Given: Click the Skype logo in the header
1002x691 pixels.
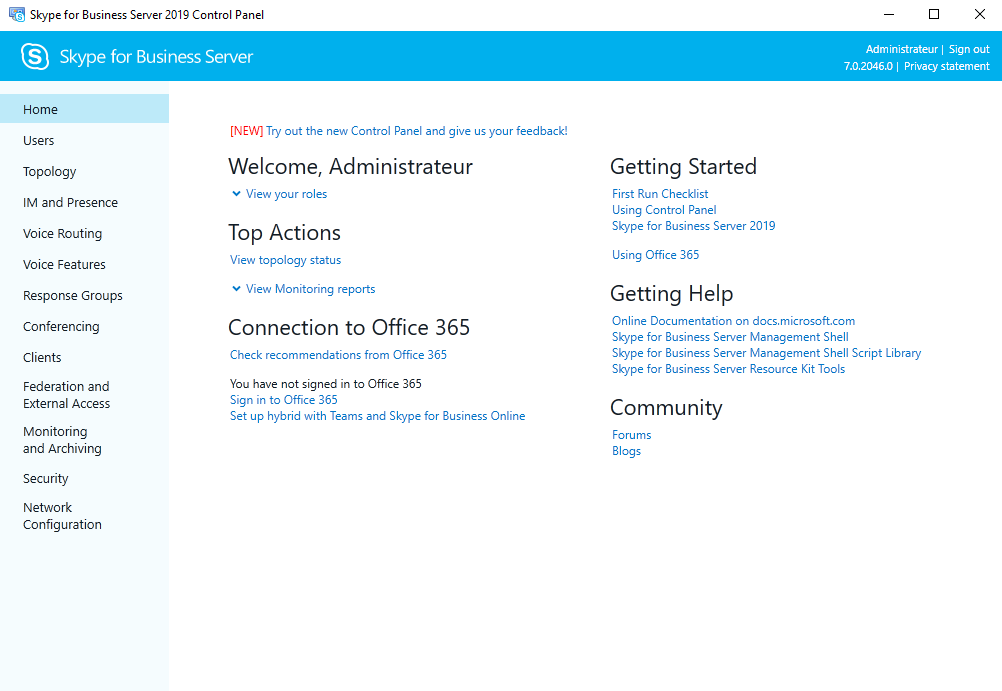Looking at the screenshot, I should pos(35,56).
